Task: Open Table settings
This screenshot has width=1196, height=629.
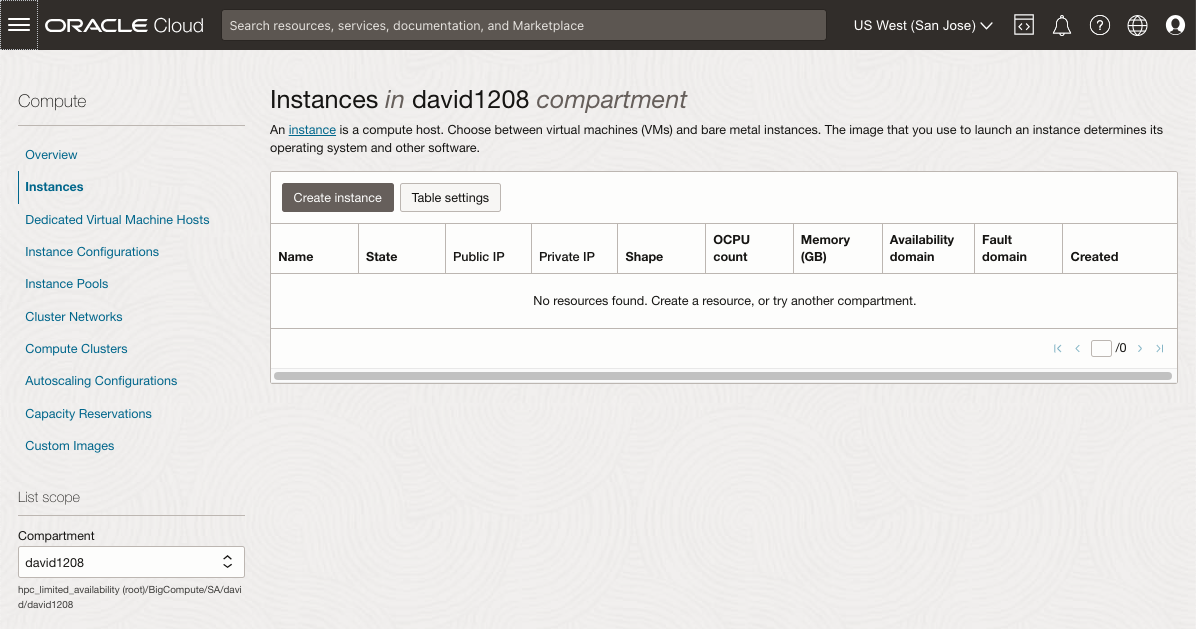Action: [450, 198]
